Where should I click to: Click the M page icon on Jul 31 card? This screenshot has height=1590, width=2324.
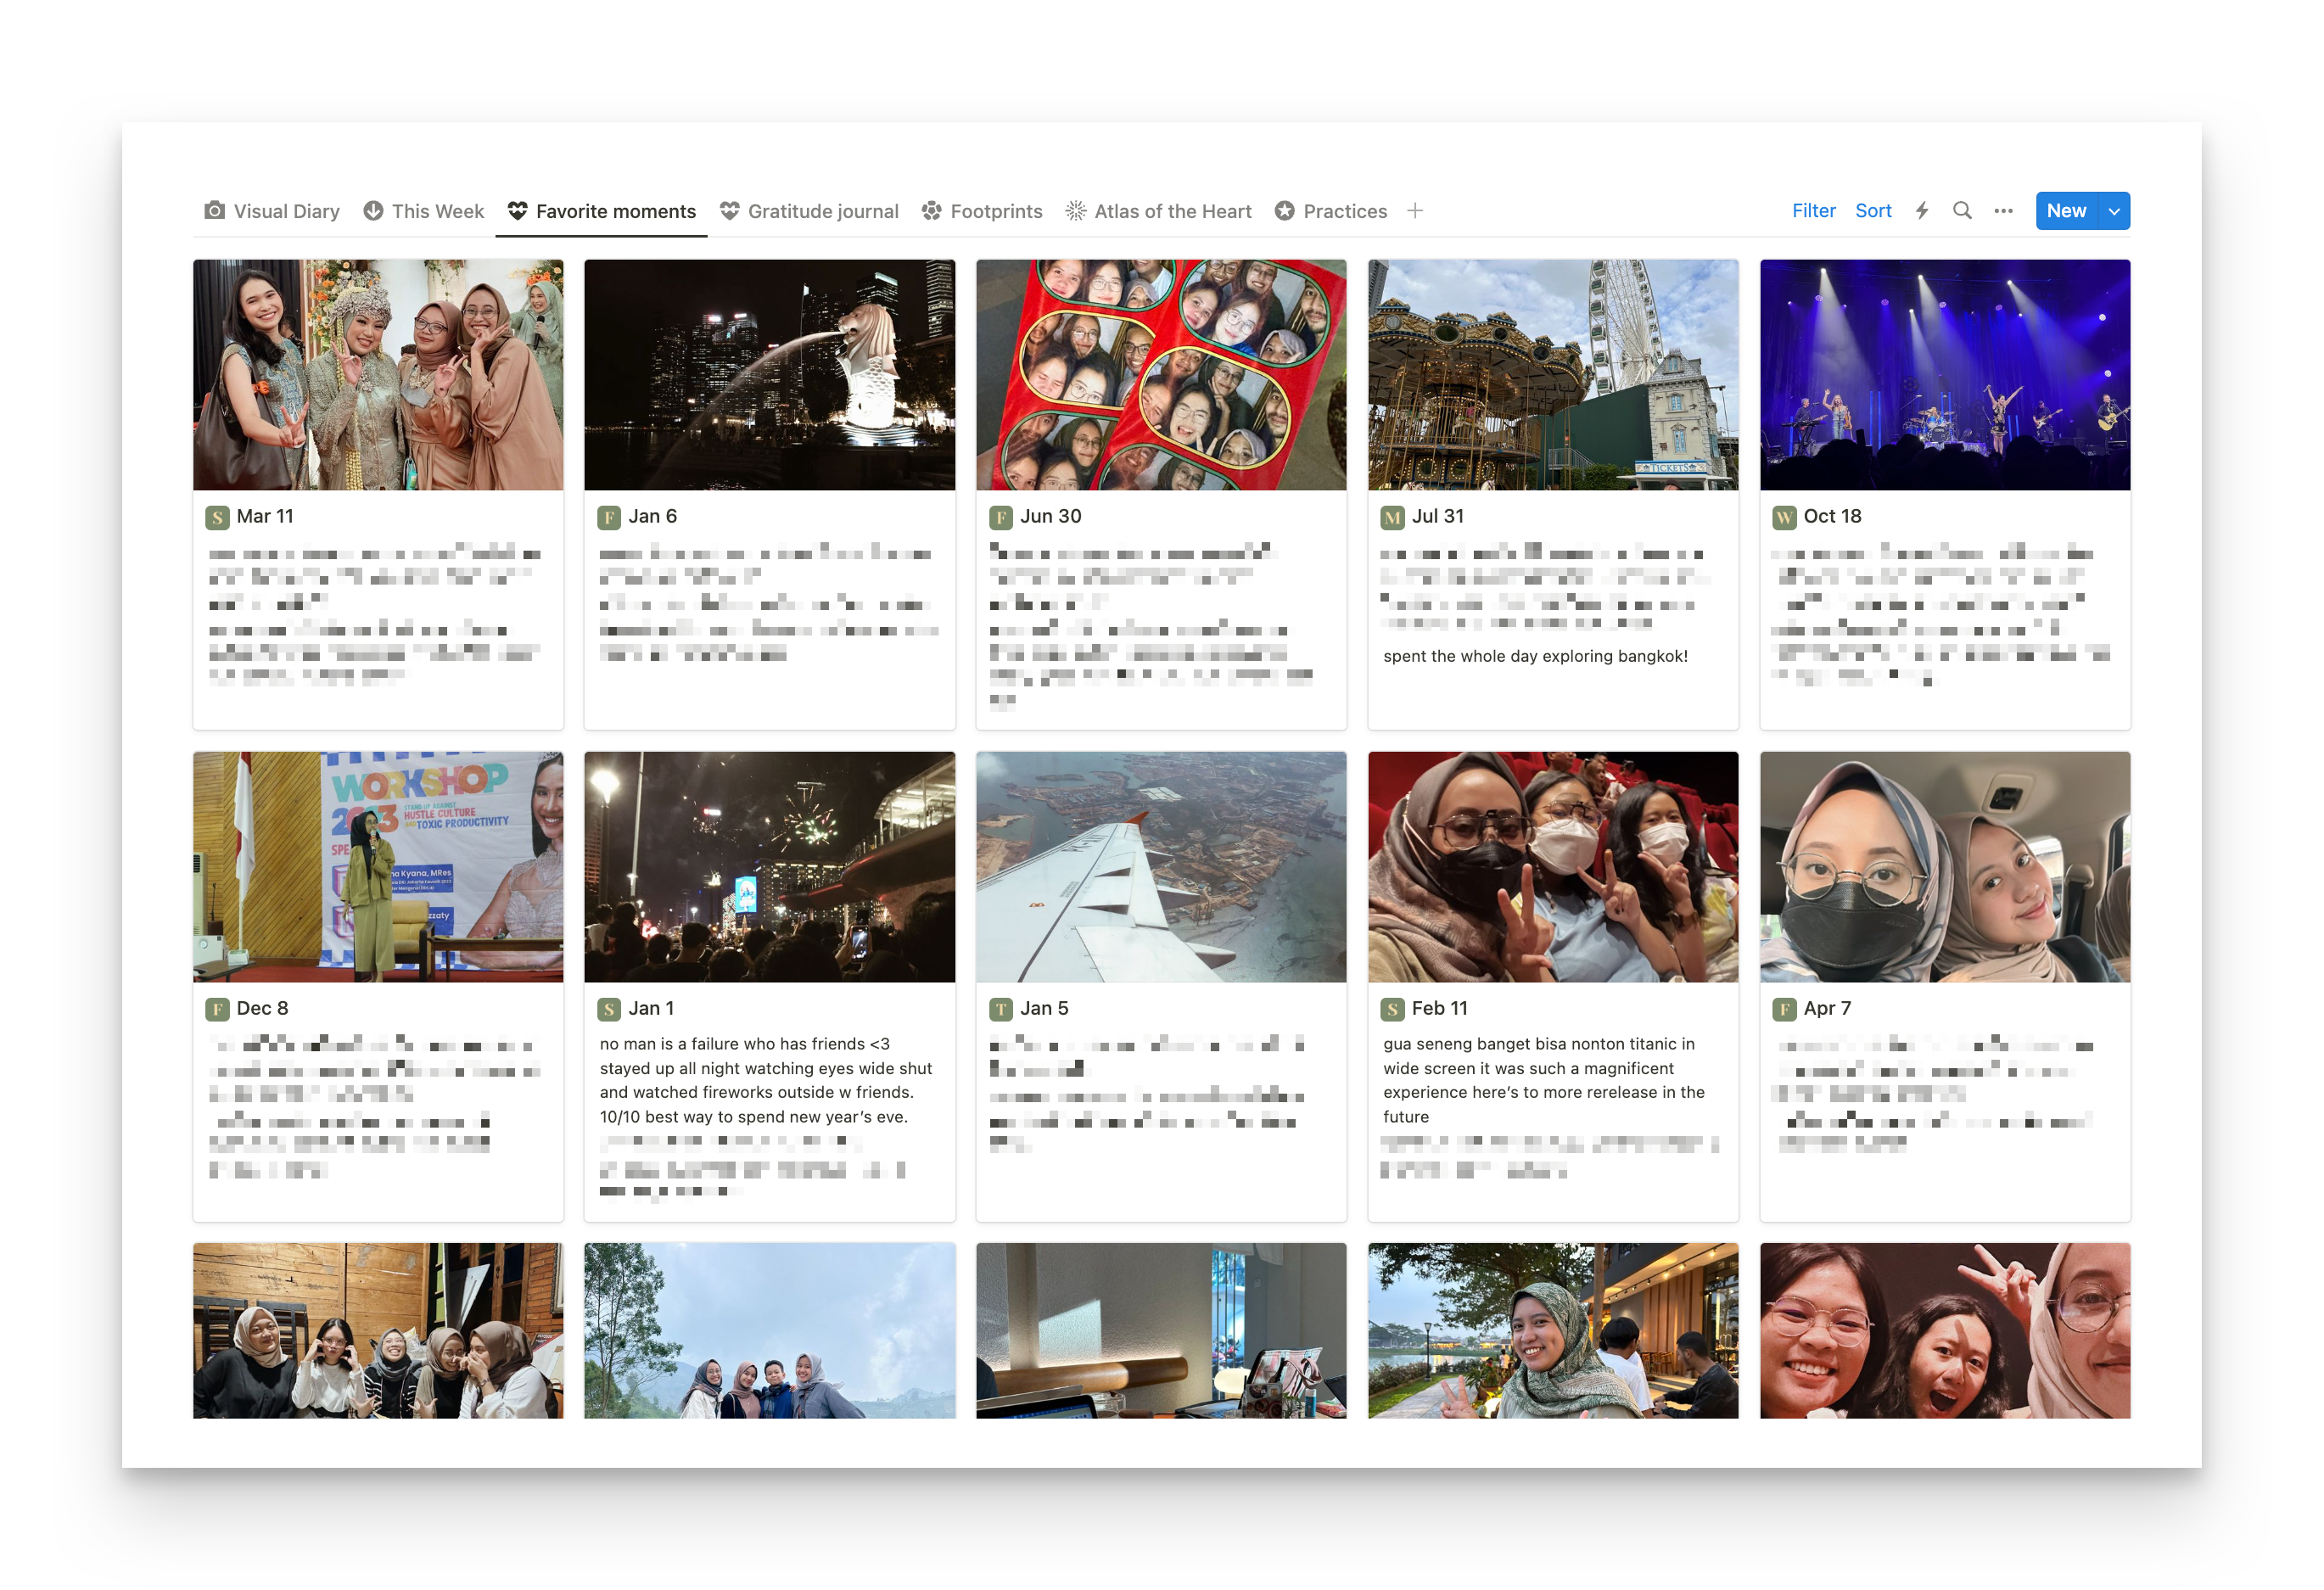click(1393, 517)
